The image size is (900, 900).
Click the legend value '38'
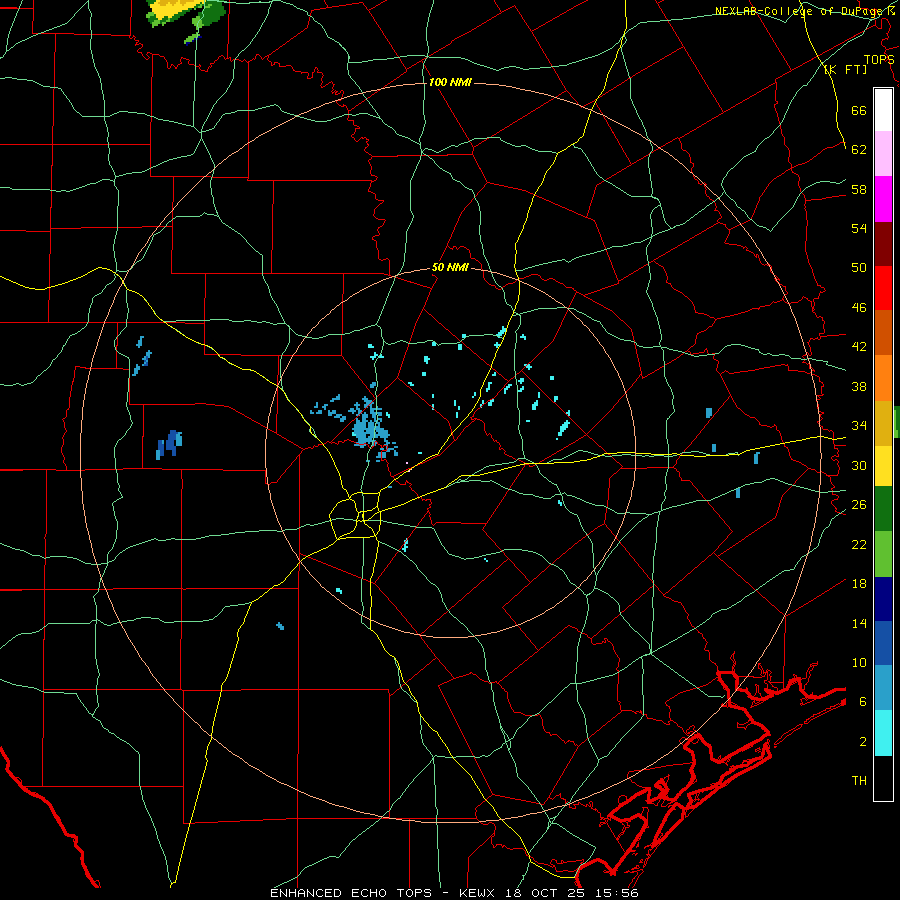coord(859,386)
